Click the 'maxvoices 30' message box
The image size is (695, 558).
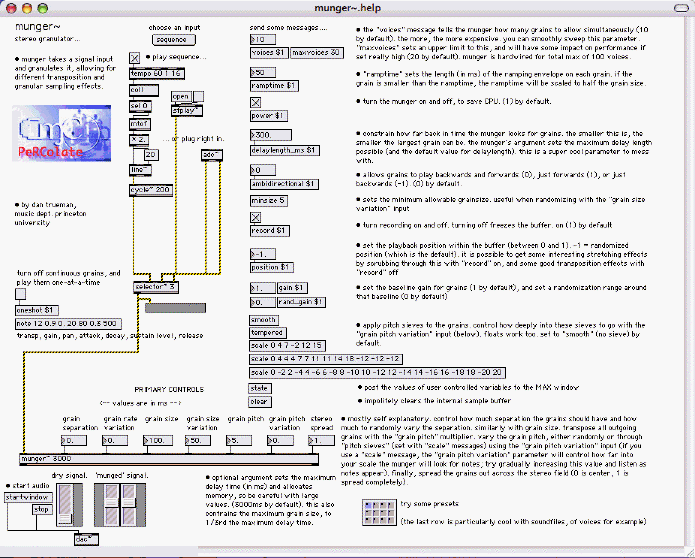click(x=316, y=53)
